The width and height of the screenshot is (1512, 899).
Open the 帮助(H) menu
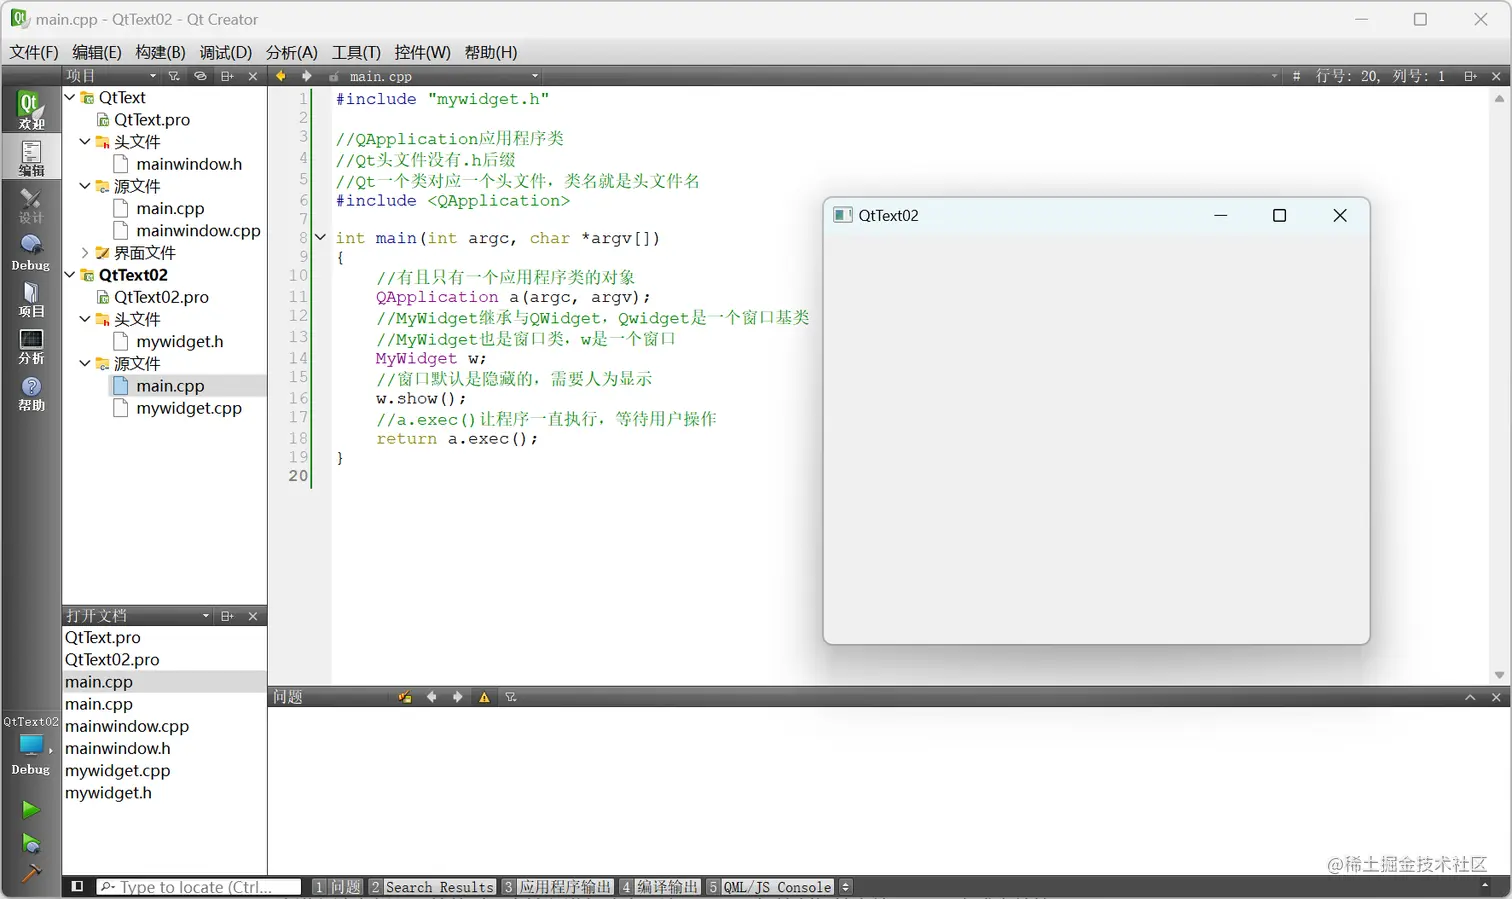(x=491, y=52)
